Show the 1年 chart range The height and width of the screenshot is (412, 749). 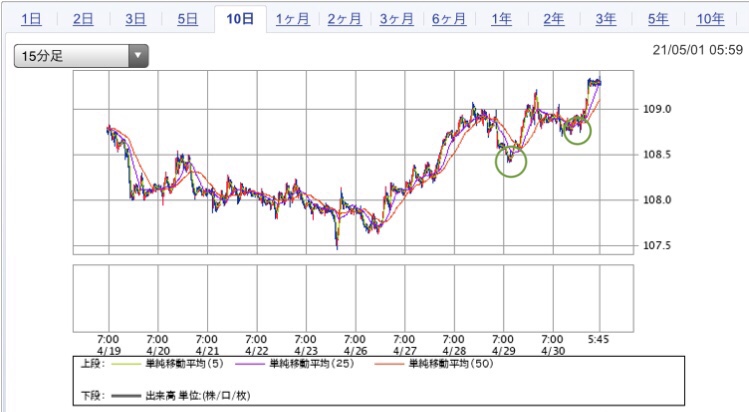(x=502, y=19)
